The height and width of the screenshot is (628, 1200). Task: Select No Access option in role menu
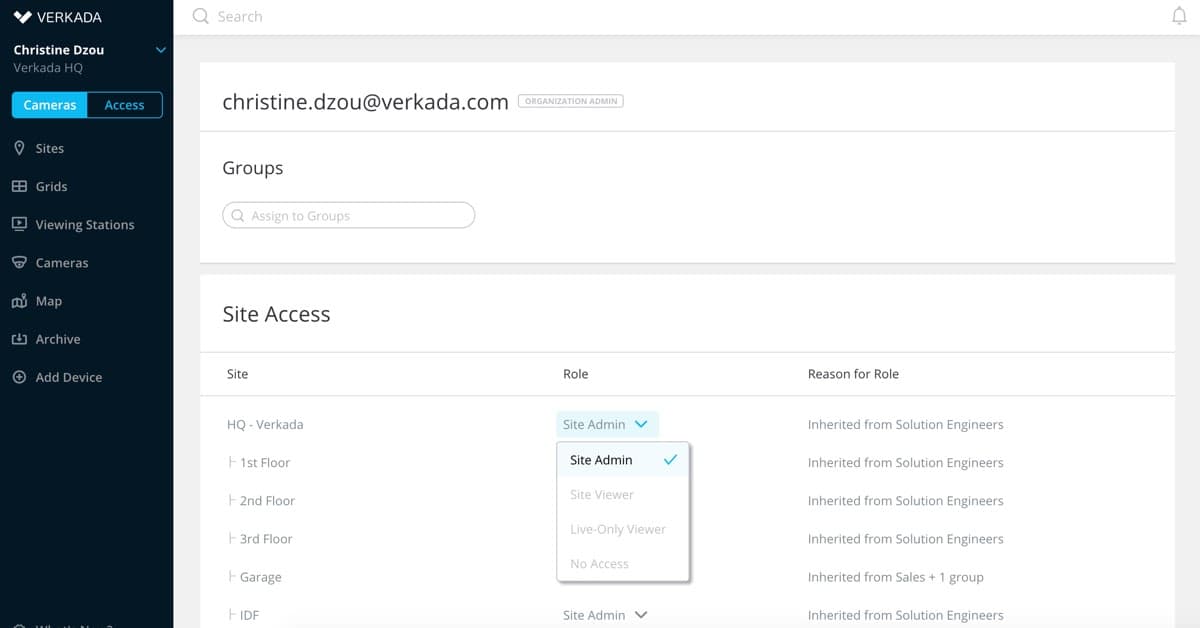click(599, 564)
